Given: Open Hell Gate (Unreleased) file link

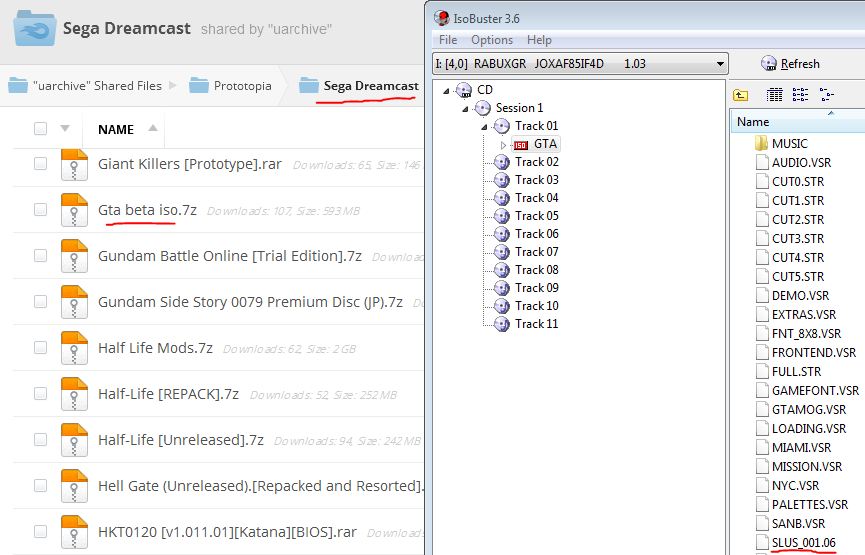Looking at the screenshot, I should (260, 486).
